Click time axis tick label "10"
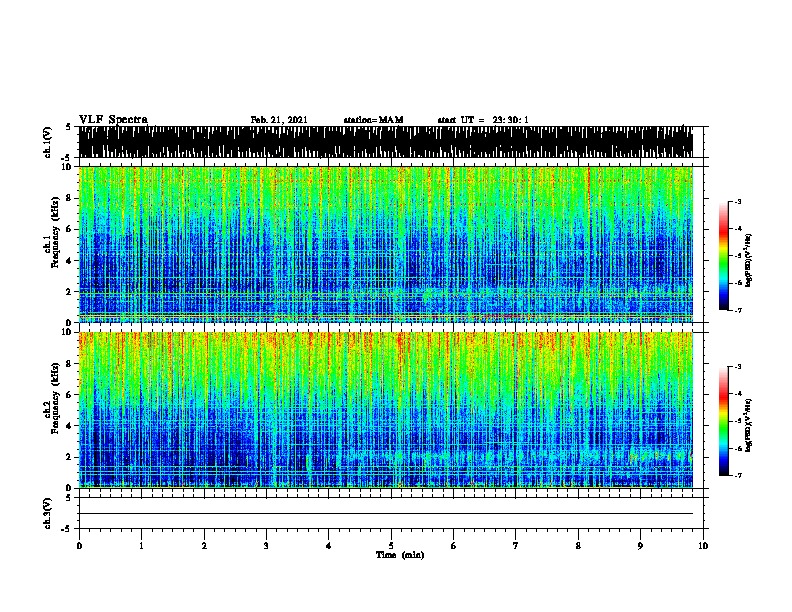Viewport: 792px width, 612px height. click(x=703, y=546)
